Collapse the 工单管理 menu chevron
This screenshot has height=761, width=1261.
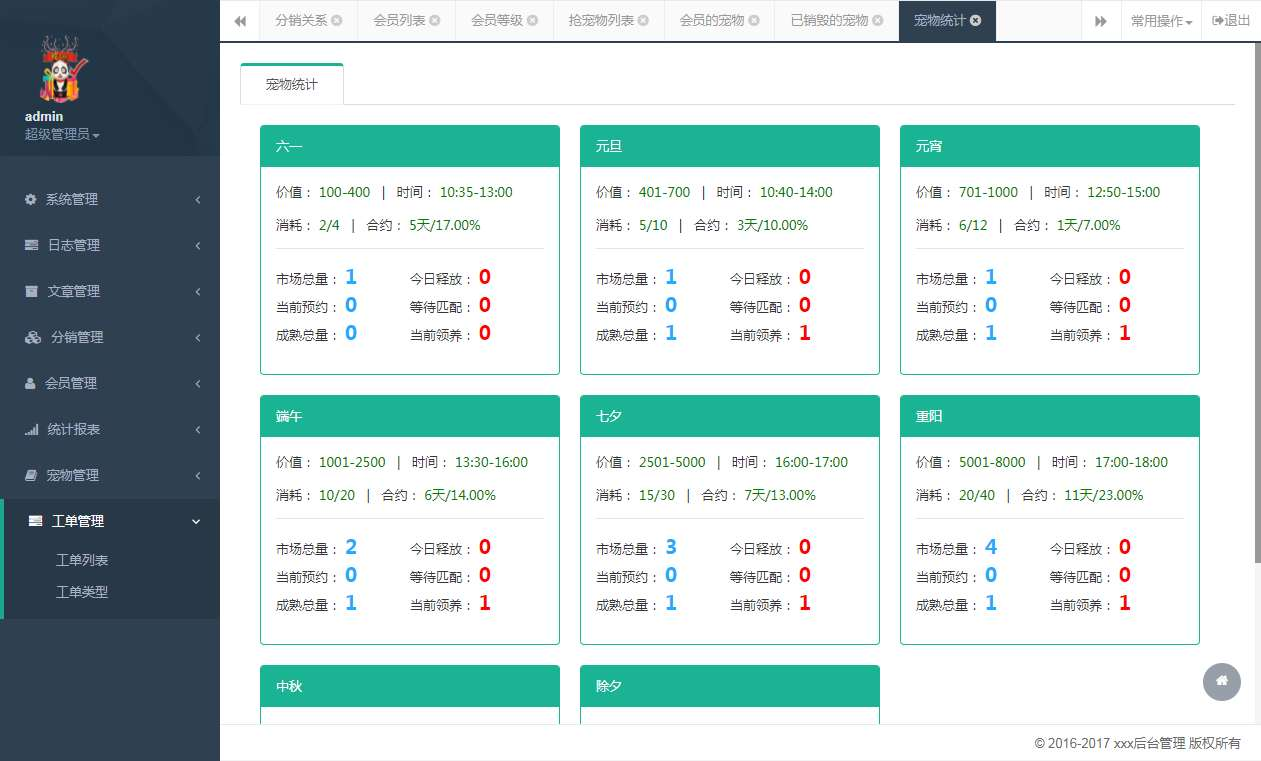tap(196, 521)
